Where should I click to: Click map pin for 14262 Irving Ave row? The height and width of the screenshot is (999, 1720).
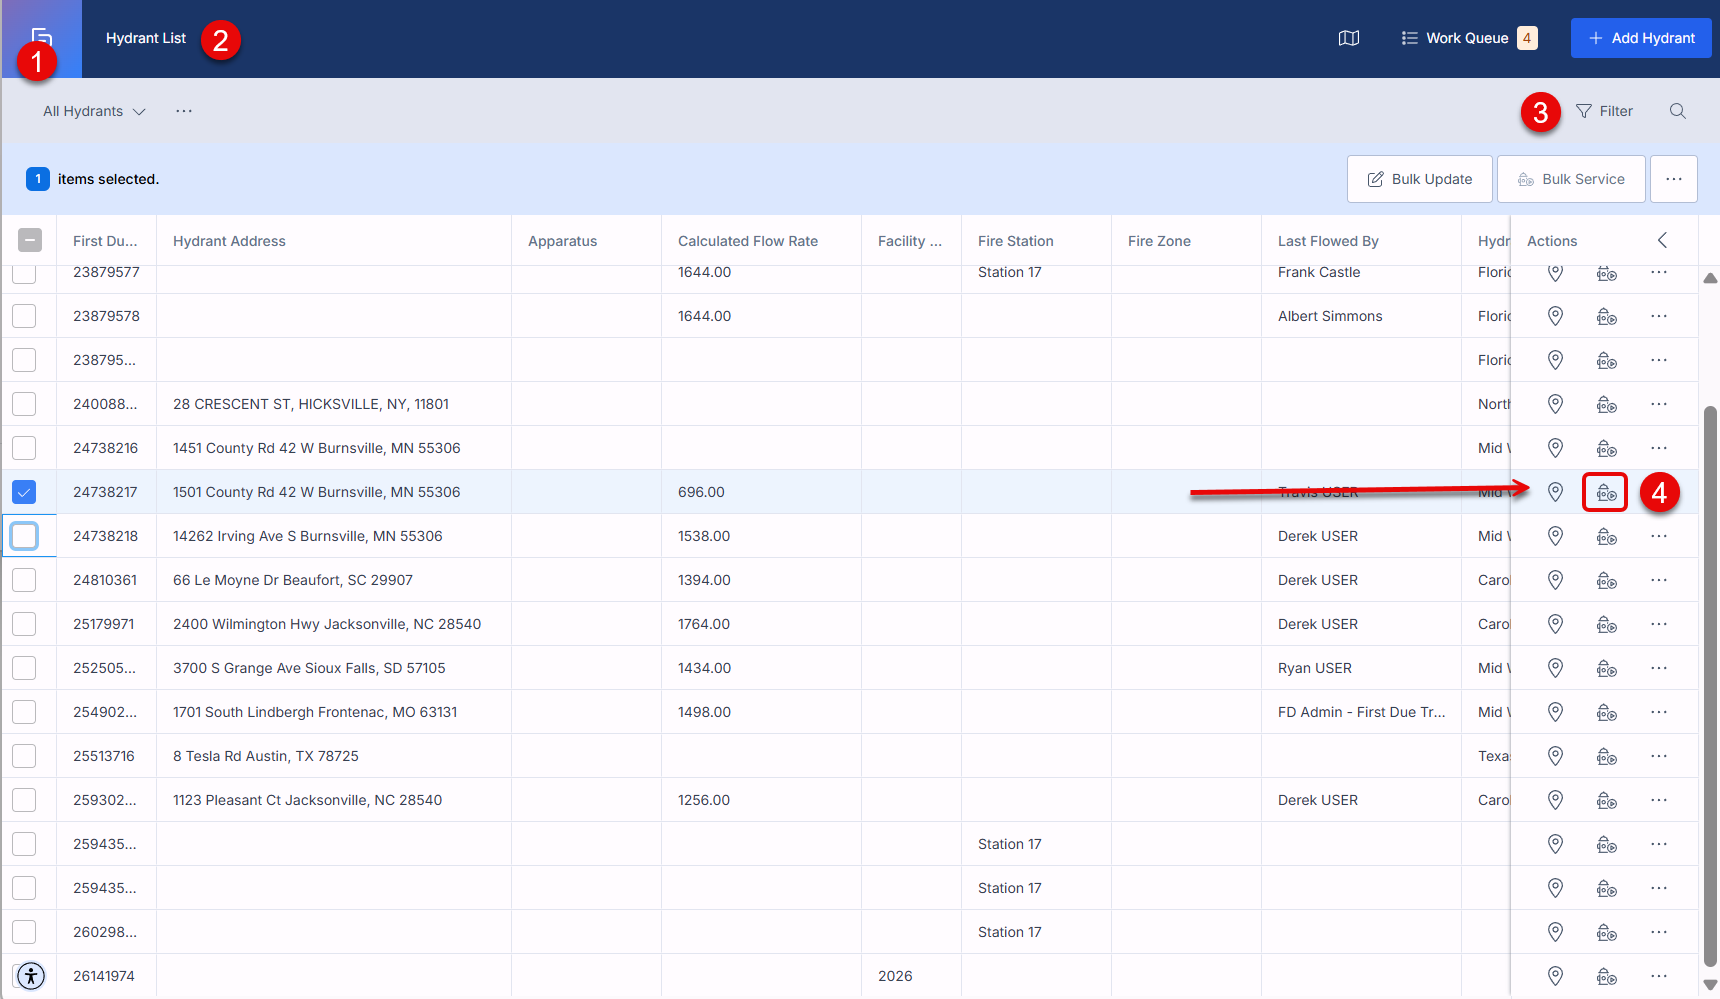(x=1555, y=536)
